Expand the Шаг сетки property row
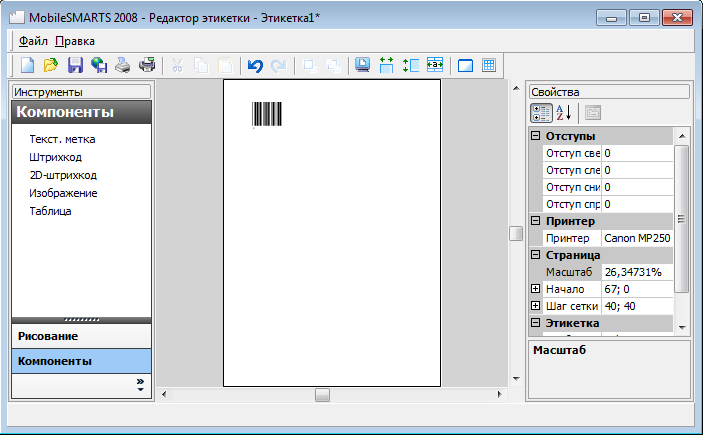The width and height of the screenshot is (703, 435). pyautogui.click(x=536, y=306)
